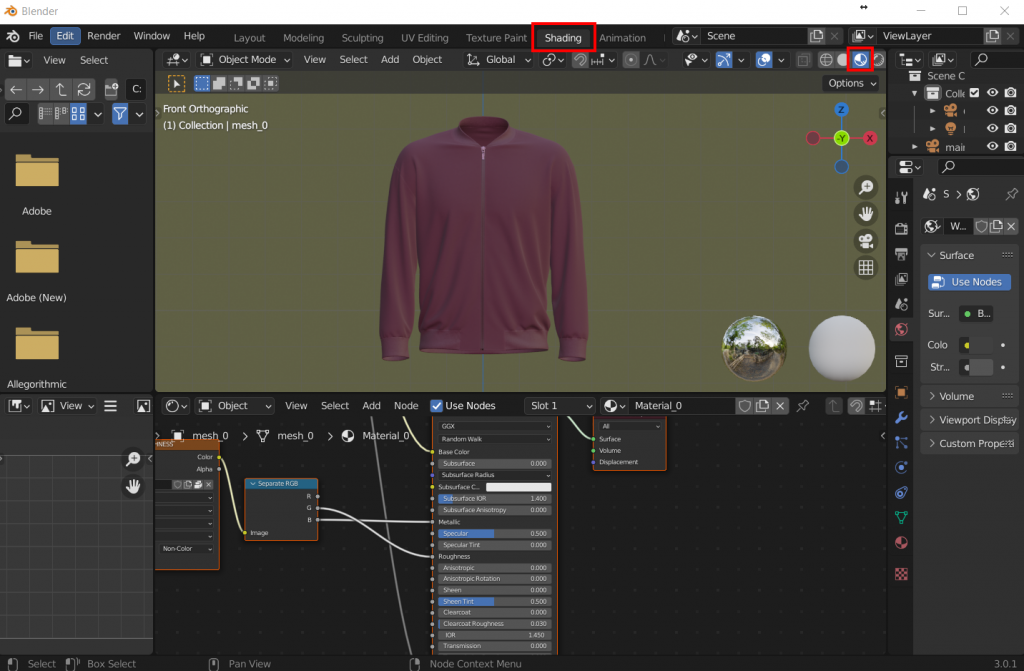The width and height of the screenshot is (1024, 671).
Task: Switch orthographic/perspective grid gizmo in viewport
Action: [866, 267]
